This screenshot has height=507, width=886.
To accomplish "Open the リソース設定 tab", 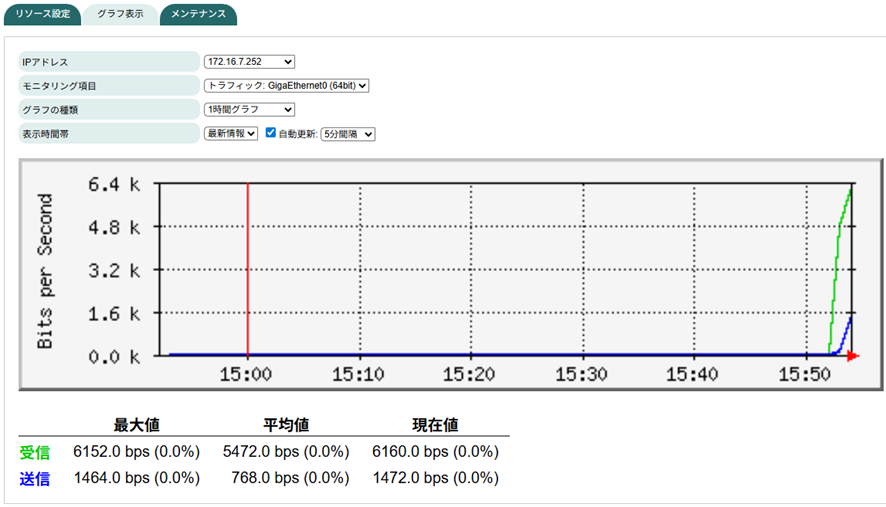I will [40, 14].
